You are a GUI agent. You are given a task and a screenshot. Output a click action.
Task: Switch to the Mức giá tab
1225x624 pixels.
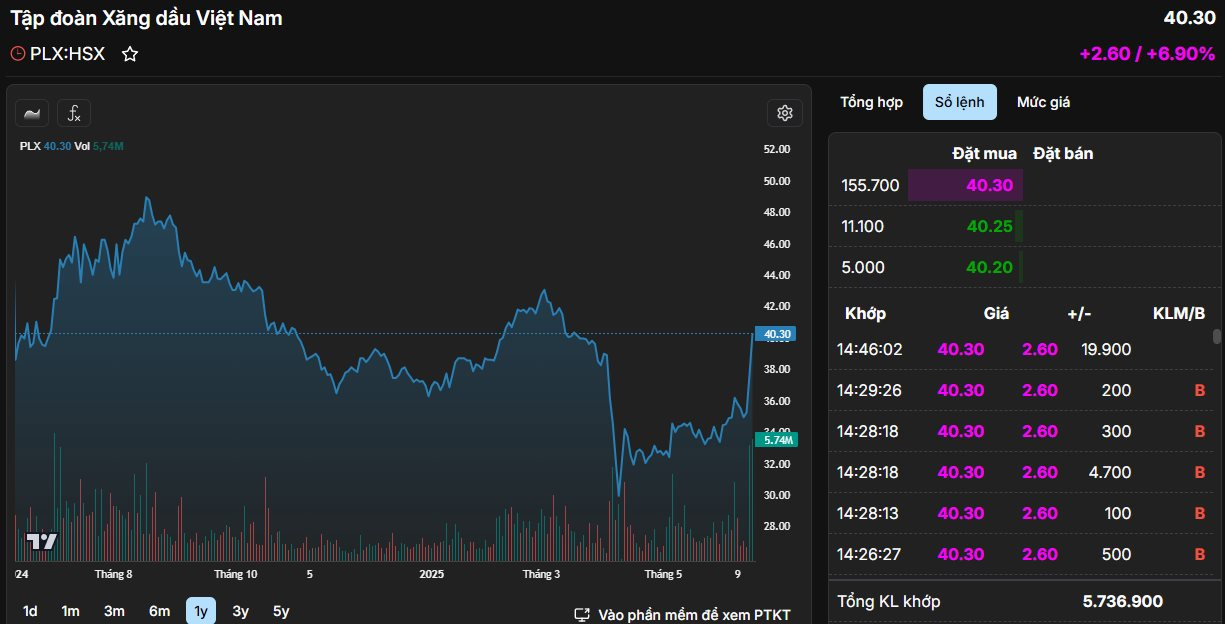point(1043,102)
